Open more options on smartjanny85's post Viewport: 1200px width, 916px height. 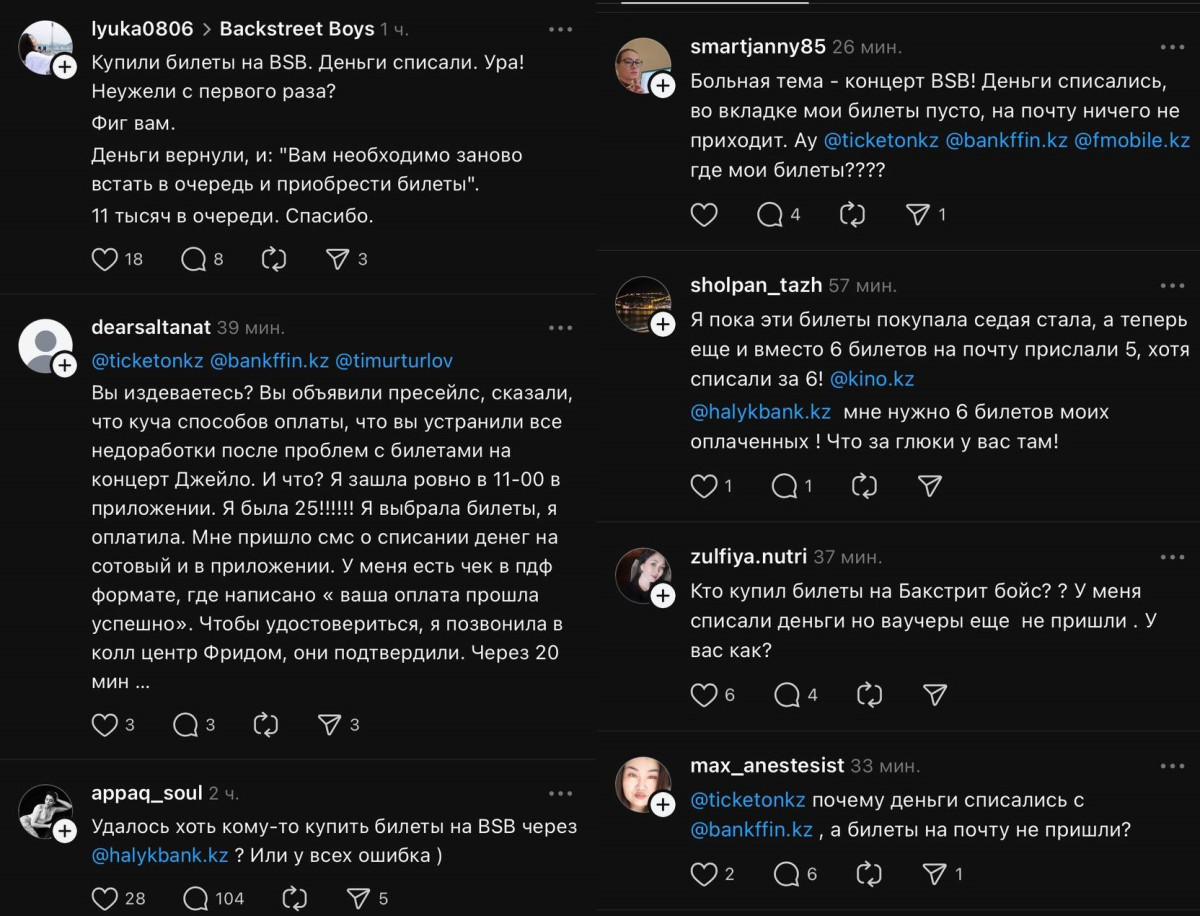click(1172, 47)
